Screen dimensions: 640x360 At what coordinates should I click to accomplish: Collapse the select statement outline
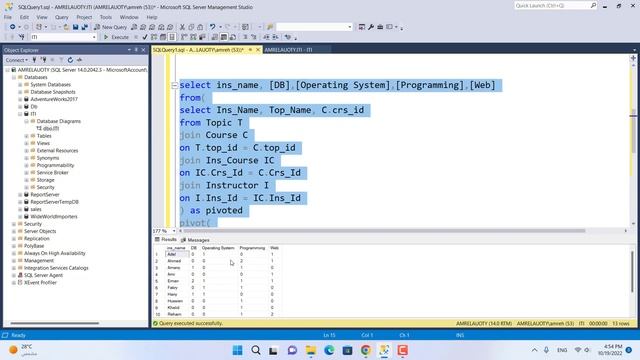[x=174, y=85]
